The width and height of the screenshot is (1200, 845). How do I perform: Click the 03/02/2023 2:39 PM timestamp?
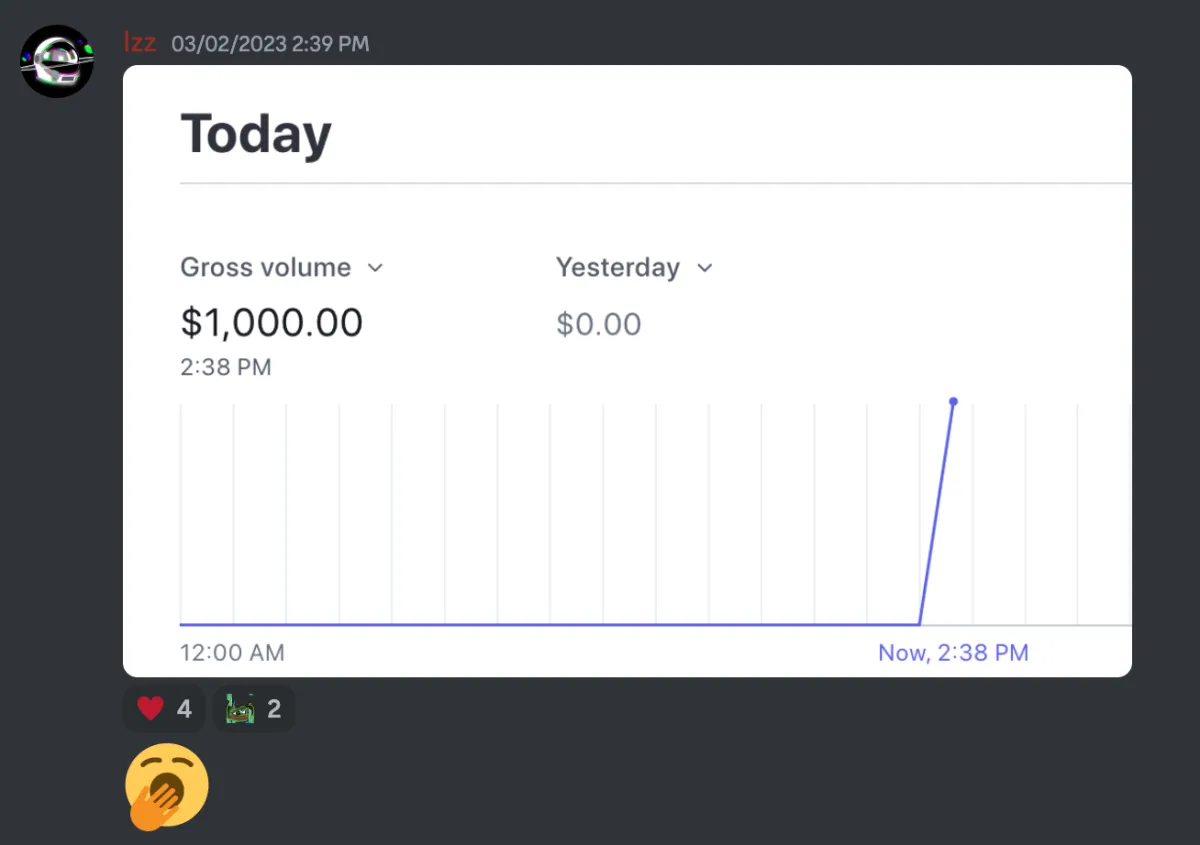(x=270, y=44)
